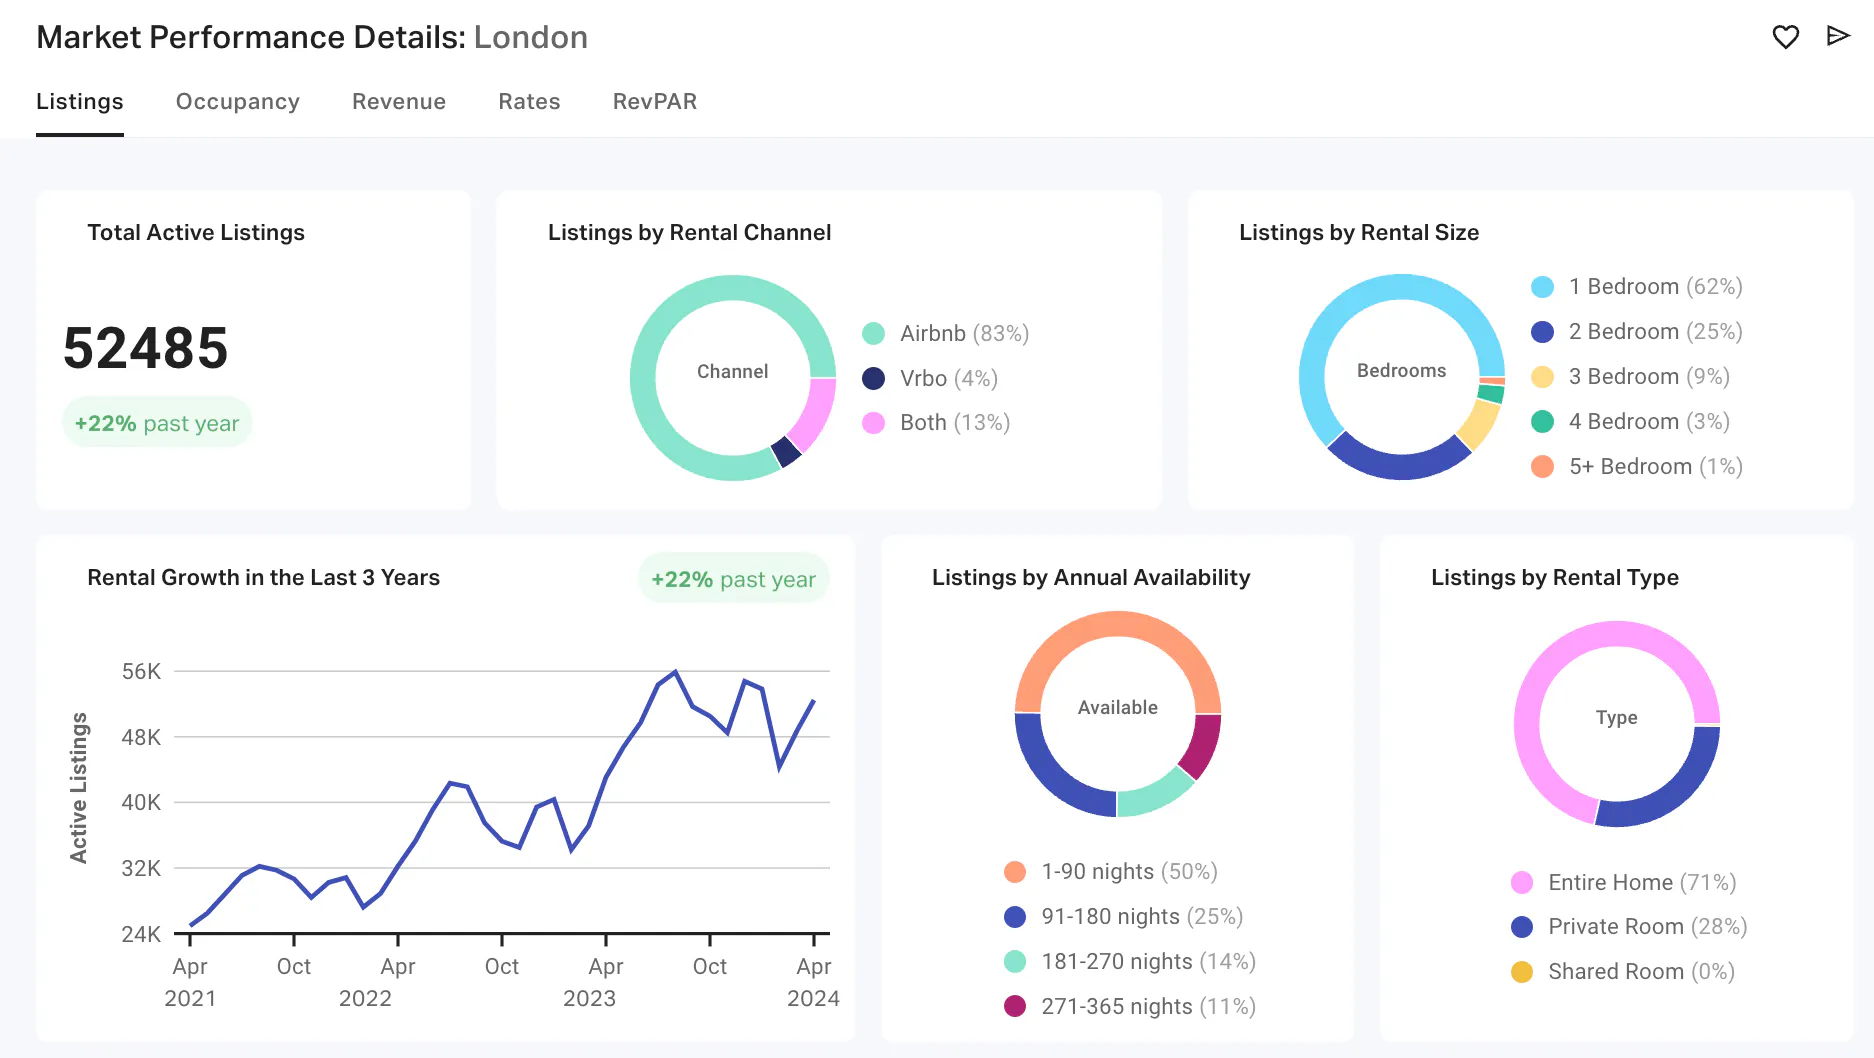1874x1058 pixels.
Task: Click the Both channel legend dot
Action: [x=873, y=422]
